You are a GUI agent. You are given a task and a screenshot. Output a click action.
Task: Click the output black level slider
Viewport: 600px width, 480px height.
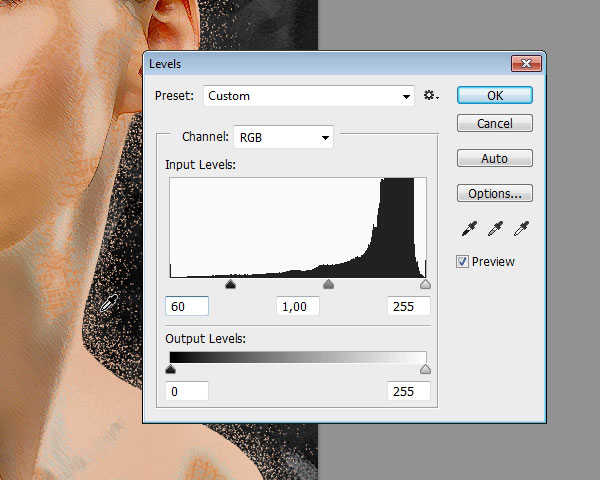tap(170, 369)
